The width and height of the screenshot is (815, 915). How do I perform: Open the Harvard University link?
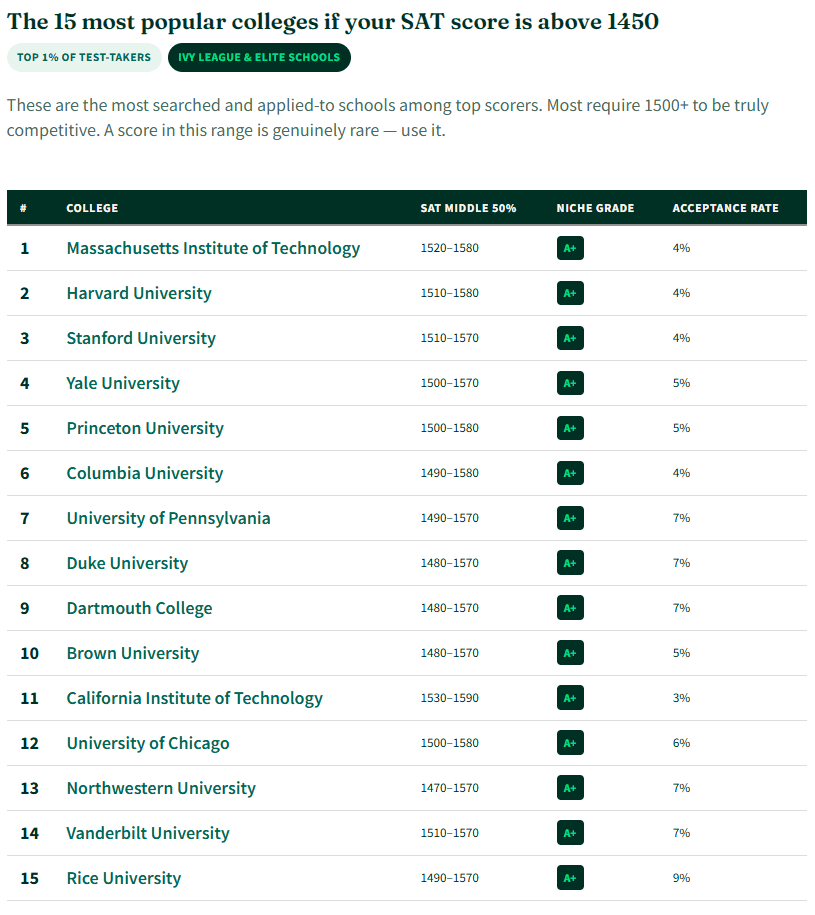click(139, 294)
